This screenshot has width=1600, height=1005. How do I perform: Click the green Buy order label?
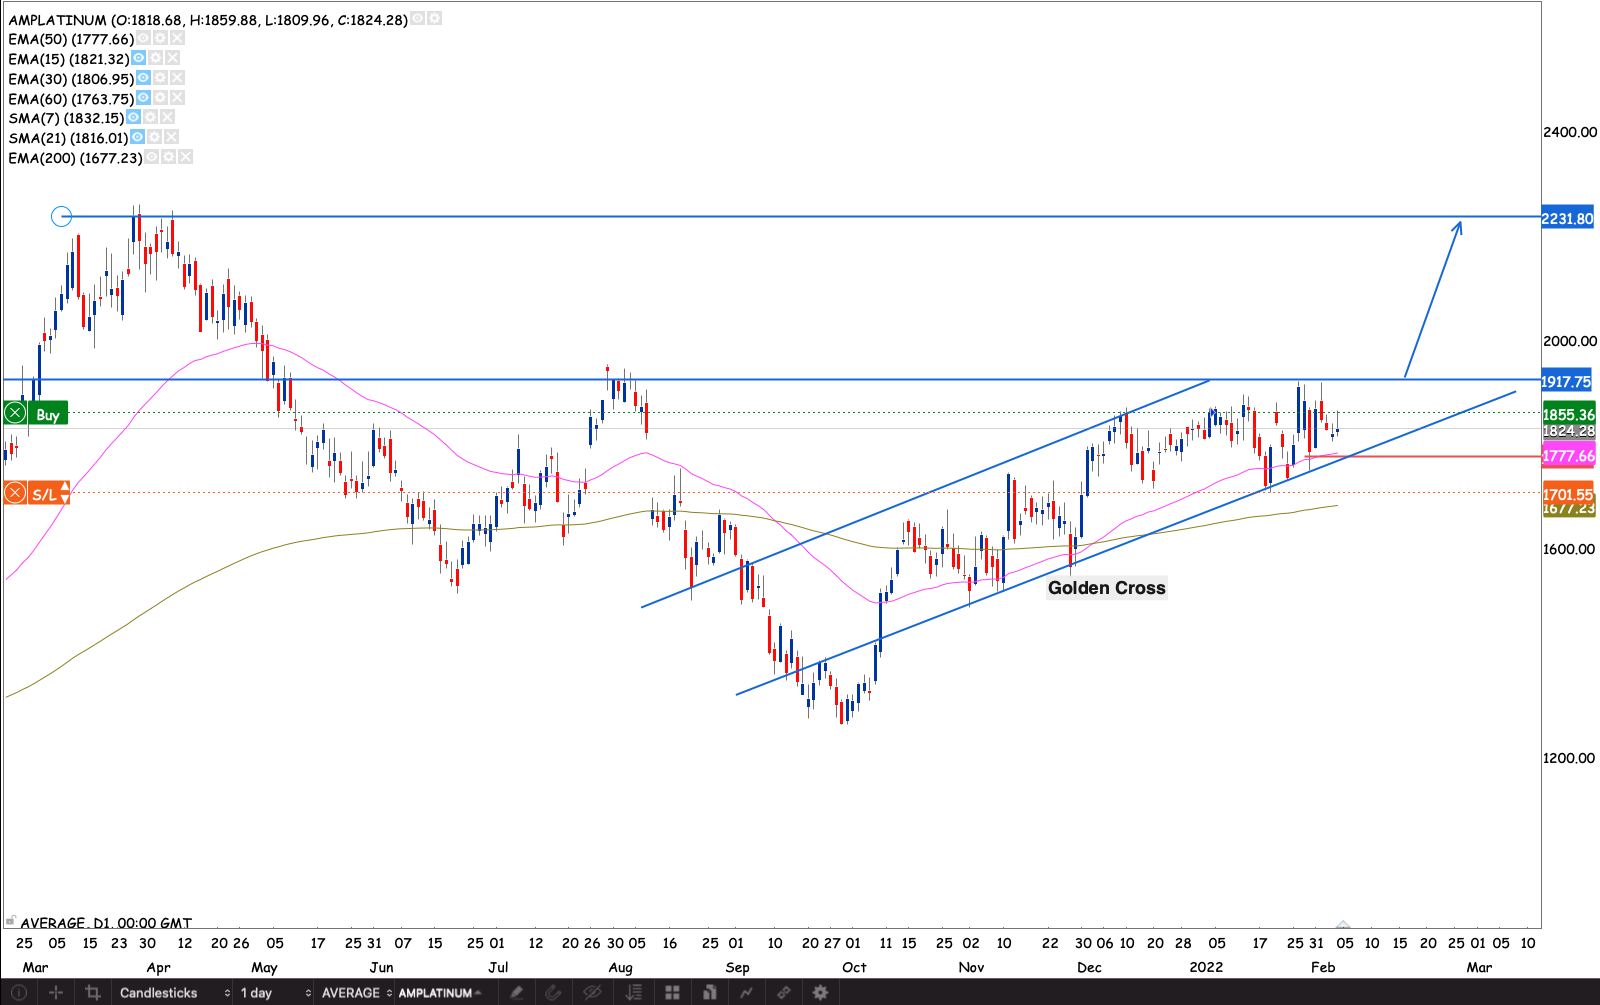point(47,414)
